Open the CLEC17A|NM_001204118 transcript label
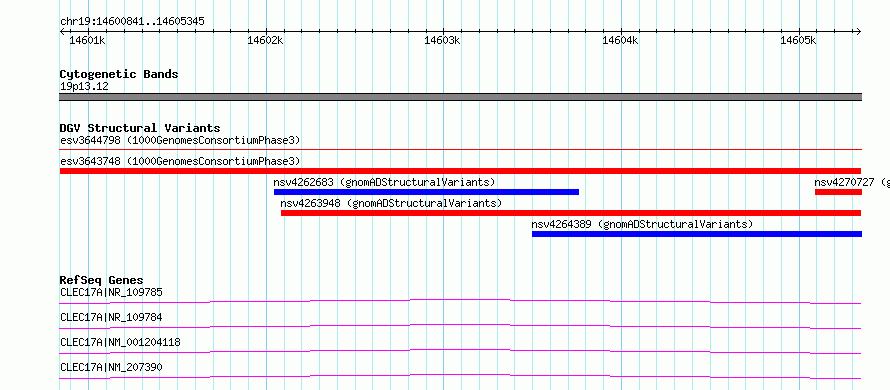The image size is (890, 390). (x=120, y=342)
